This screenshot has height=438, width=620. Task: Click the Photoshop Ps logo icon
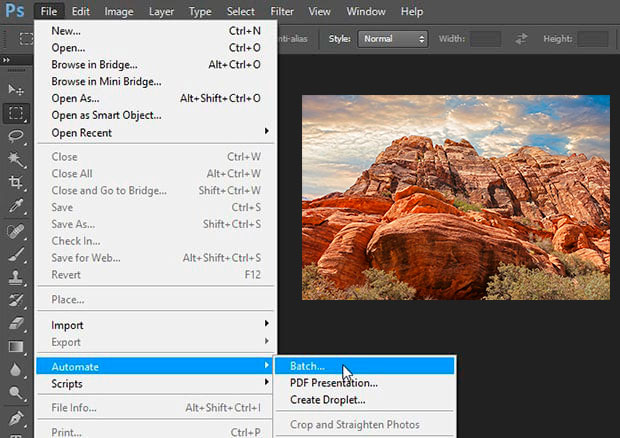click(14, 12)
